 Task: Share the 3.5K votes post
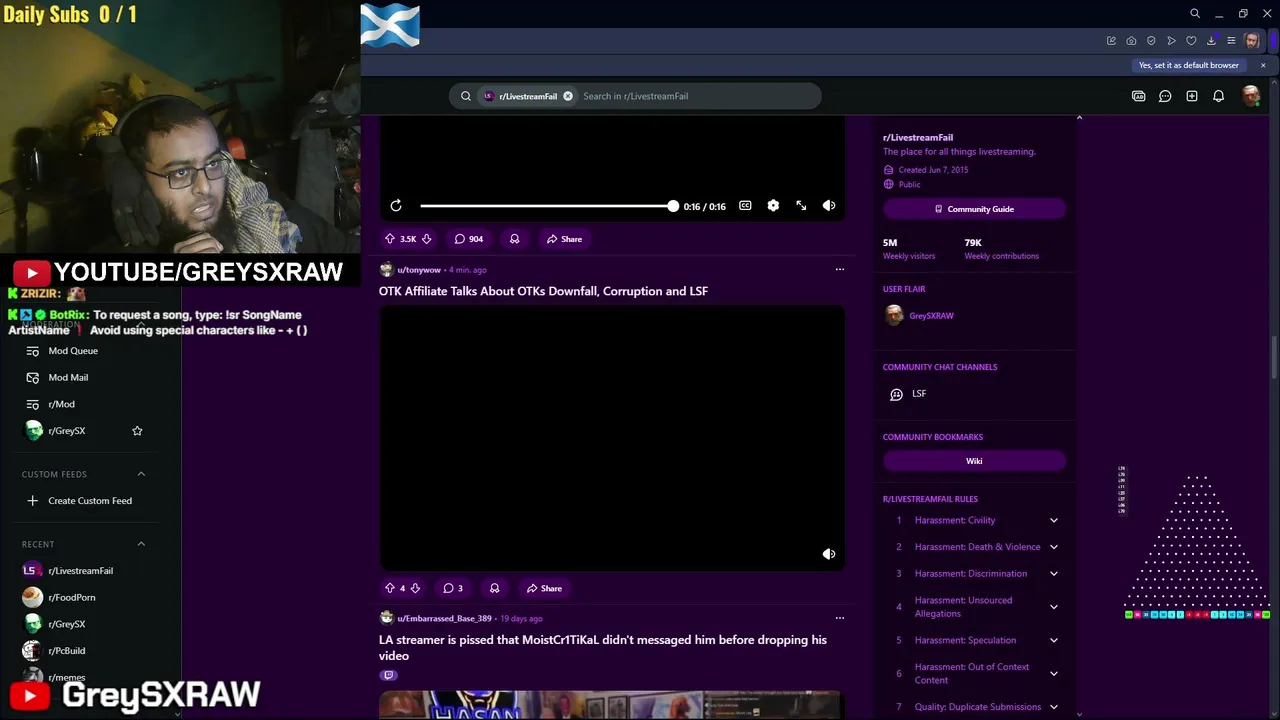564,239
